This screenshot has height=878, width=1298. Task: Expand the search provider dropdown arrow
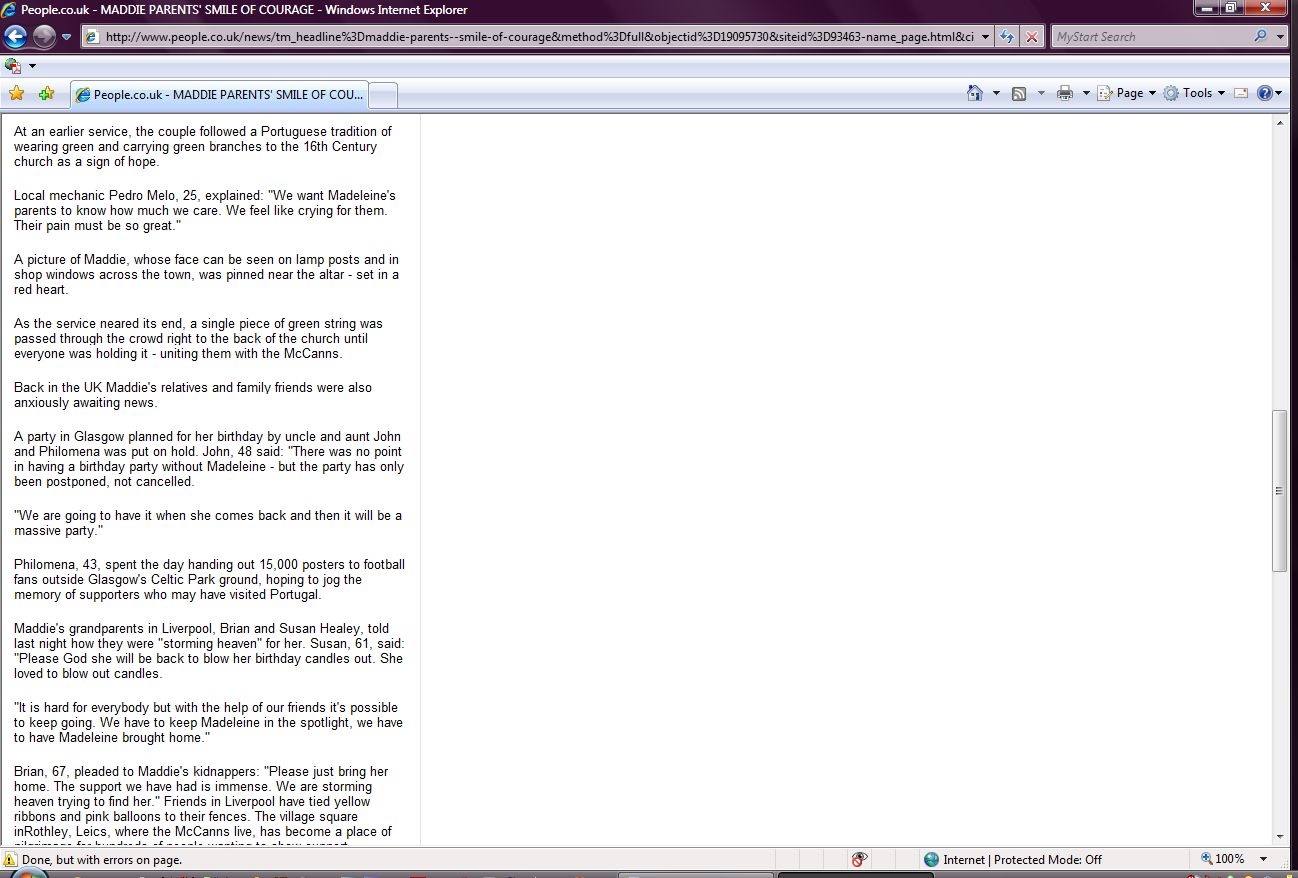pos(1281,37)
